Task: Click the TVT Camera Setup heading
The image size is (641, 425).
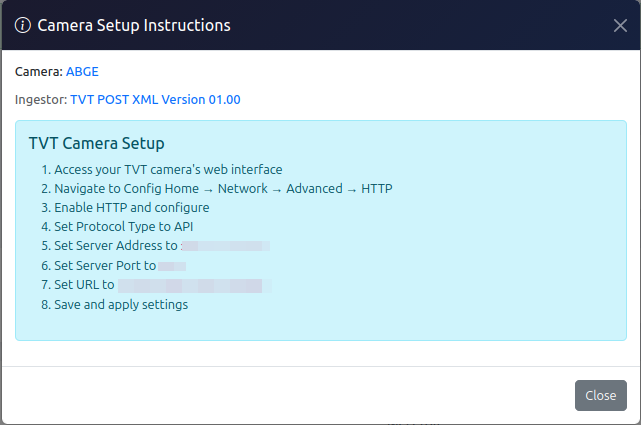Action: (x=97, y=144)
